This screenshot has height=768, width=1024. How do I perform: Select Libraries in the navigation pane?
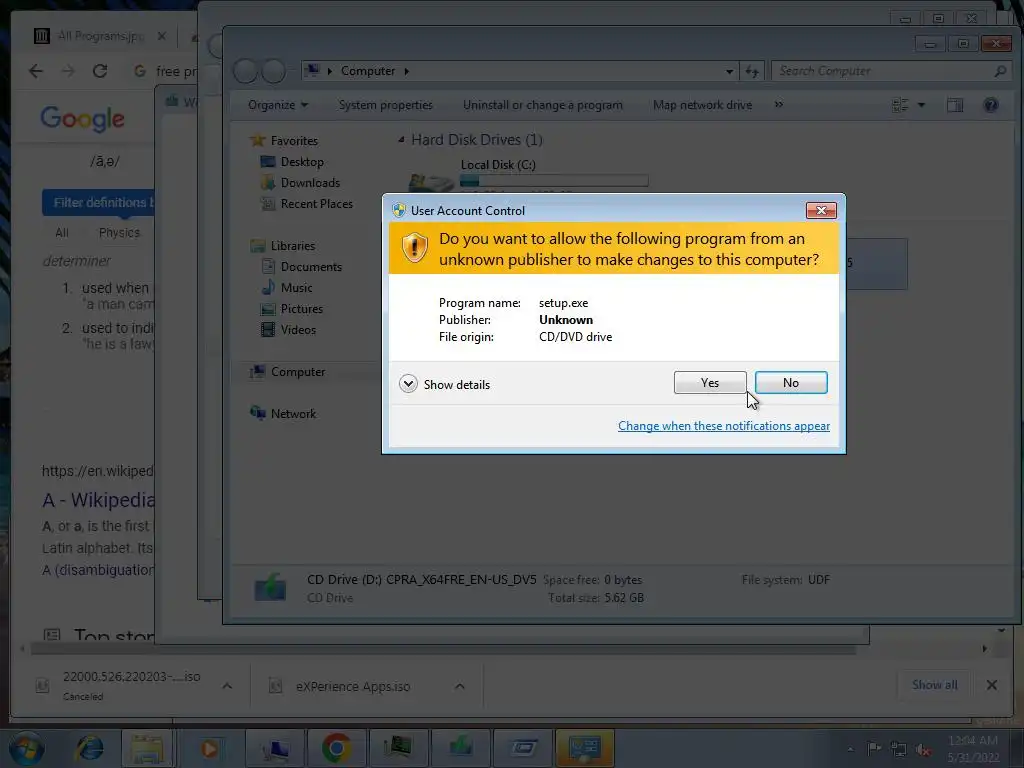293,246
